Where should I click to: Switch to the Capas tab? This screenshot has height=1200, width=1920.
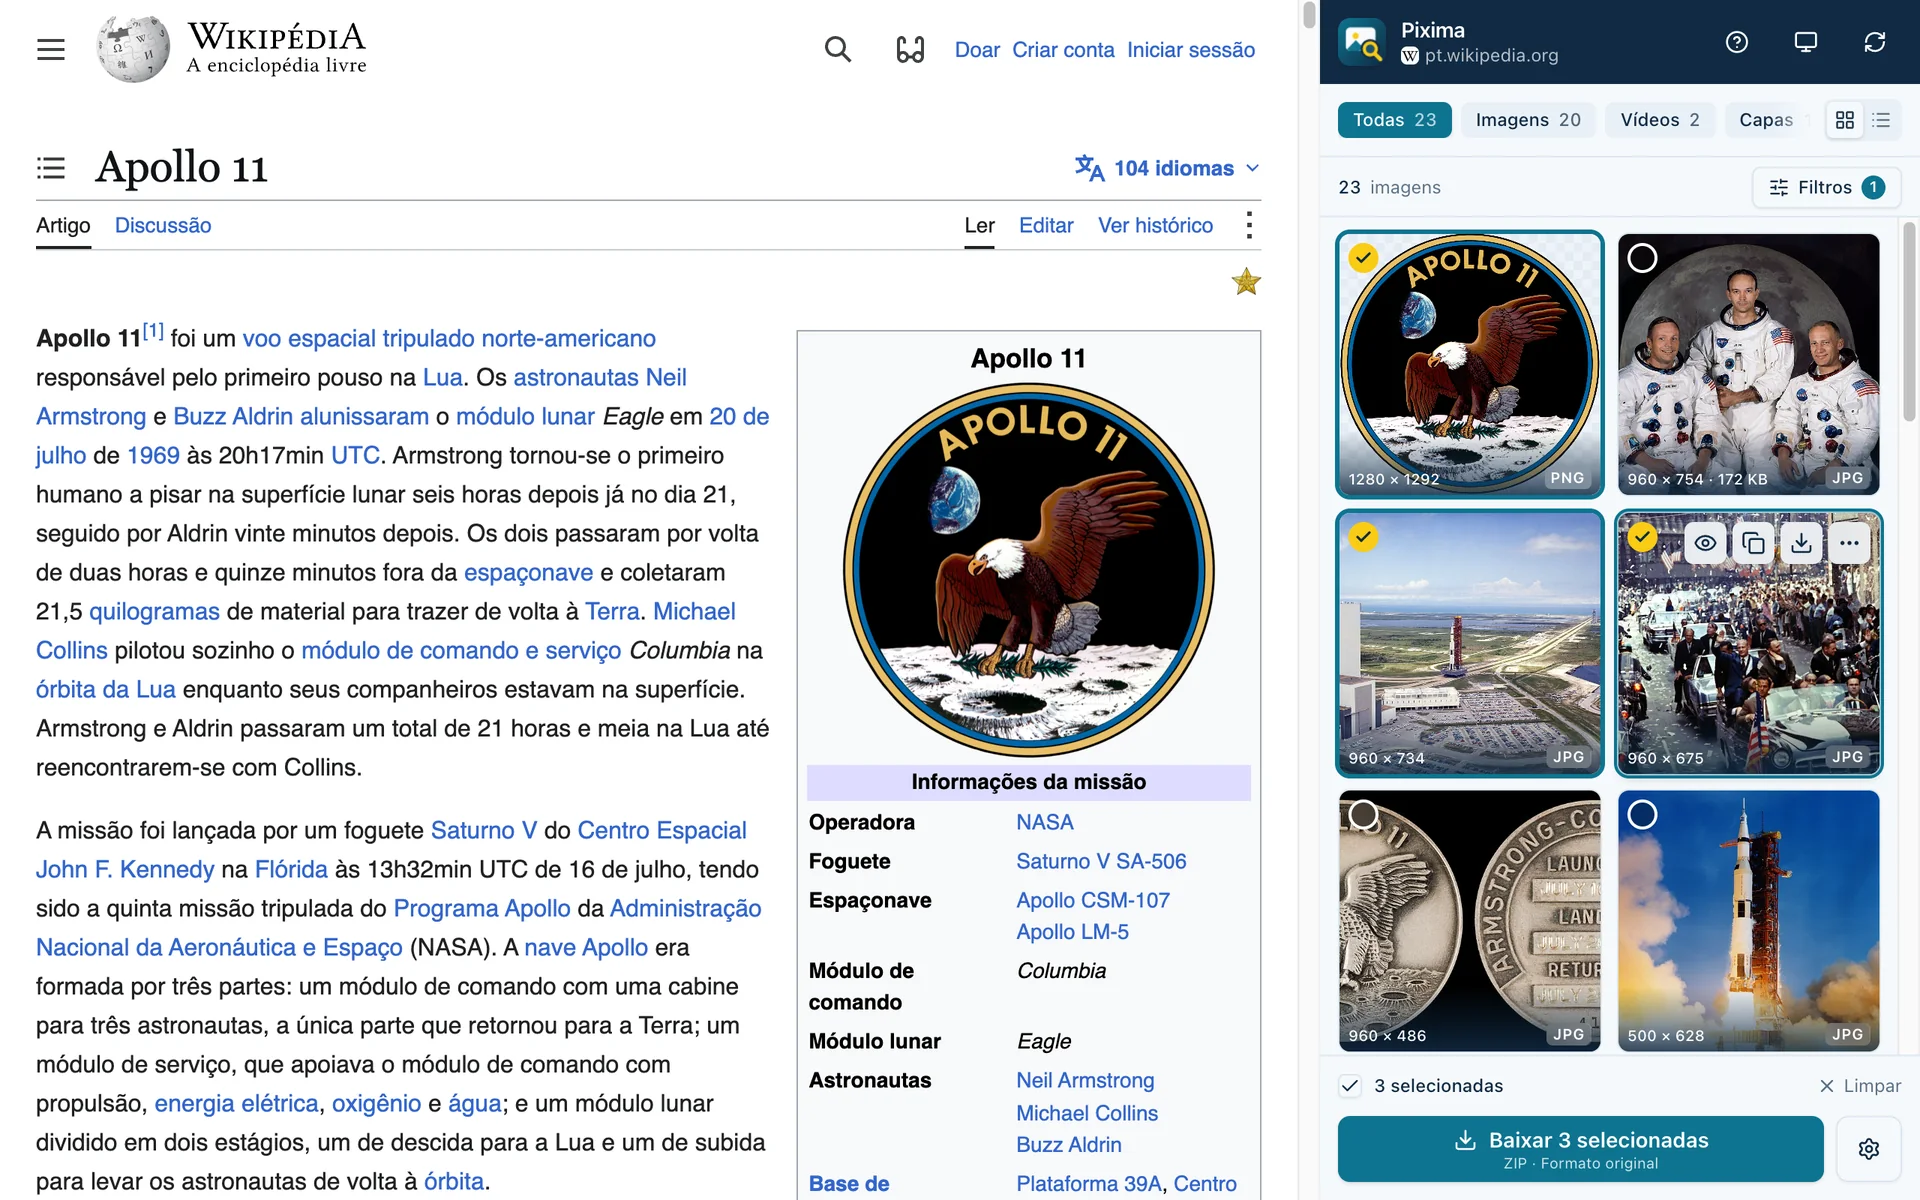[1766, 120]
